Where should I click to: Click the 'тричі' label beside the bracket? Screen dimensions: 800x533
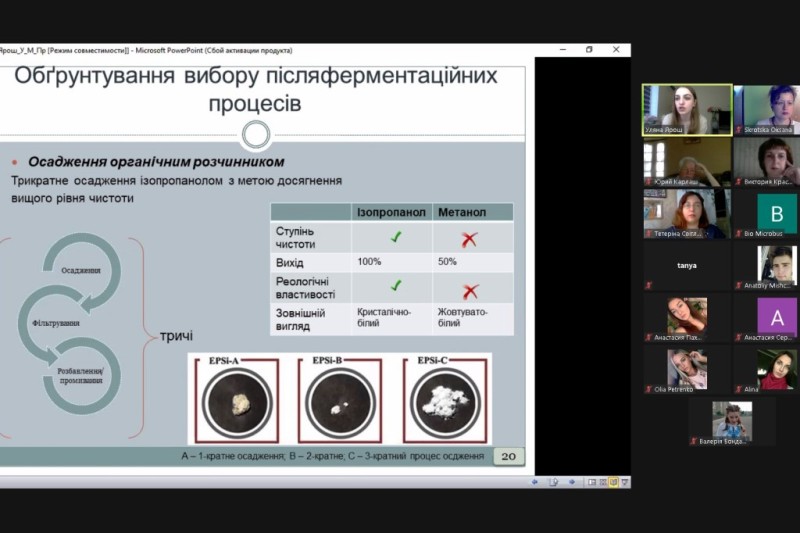pos(177,336)
